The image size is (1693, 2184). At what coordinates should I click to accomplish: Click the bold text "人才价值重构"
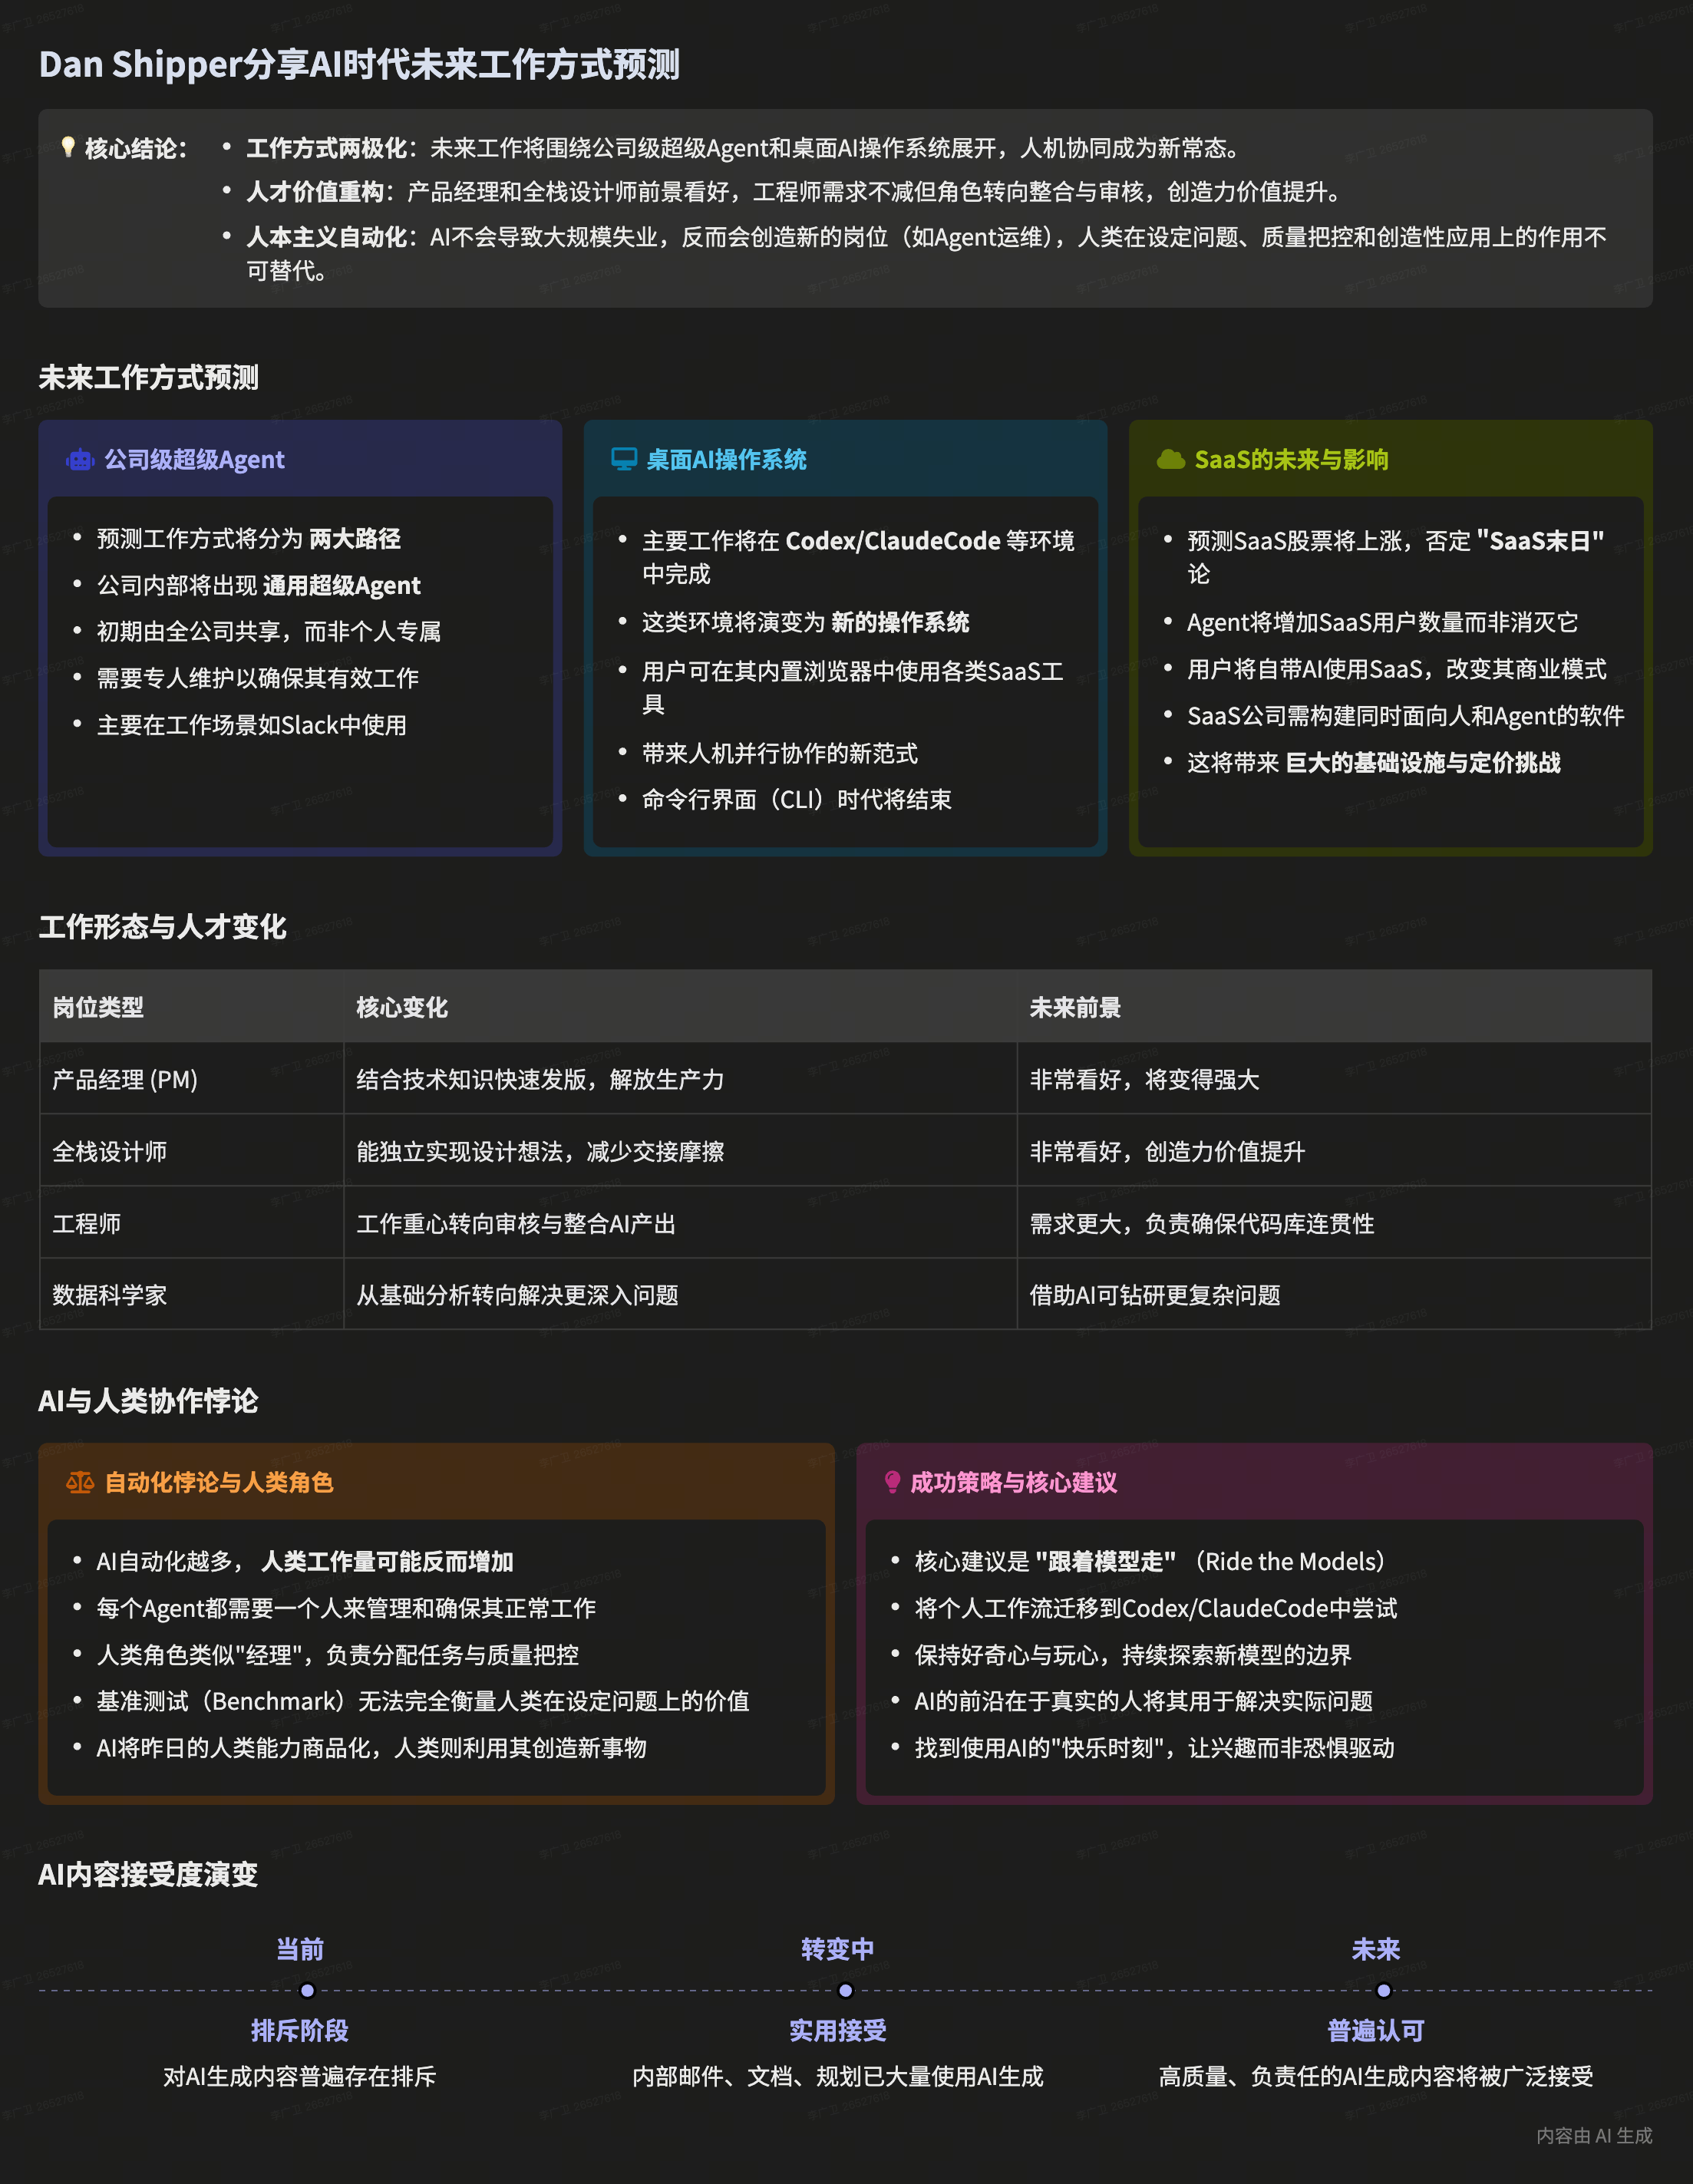315,192
